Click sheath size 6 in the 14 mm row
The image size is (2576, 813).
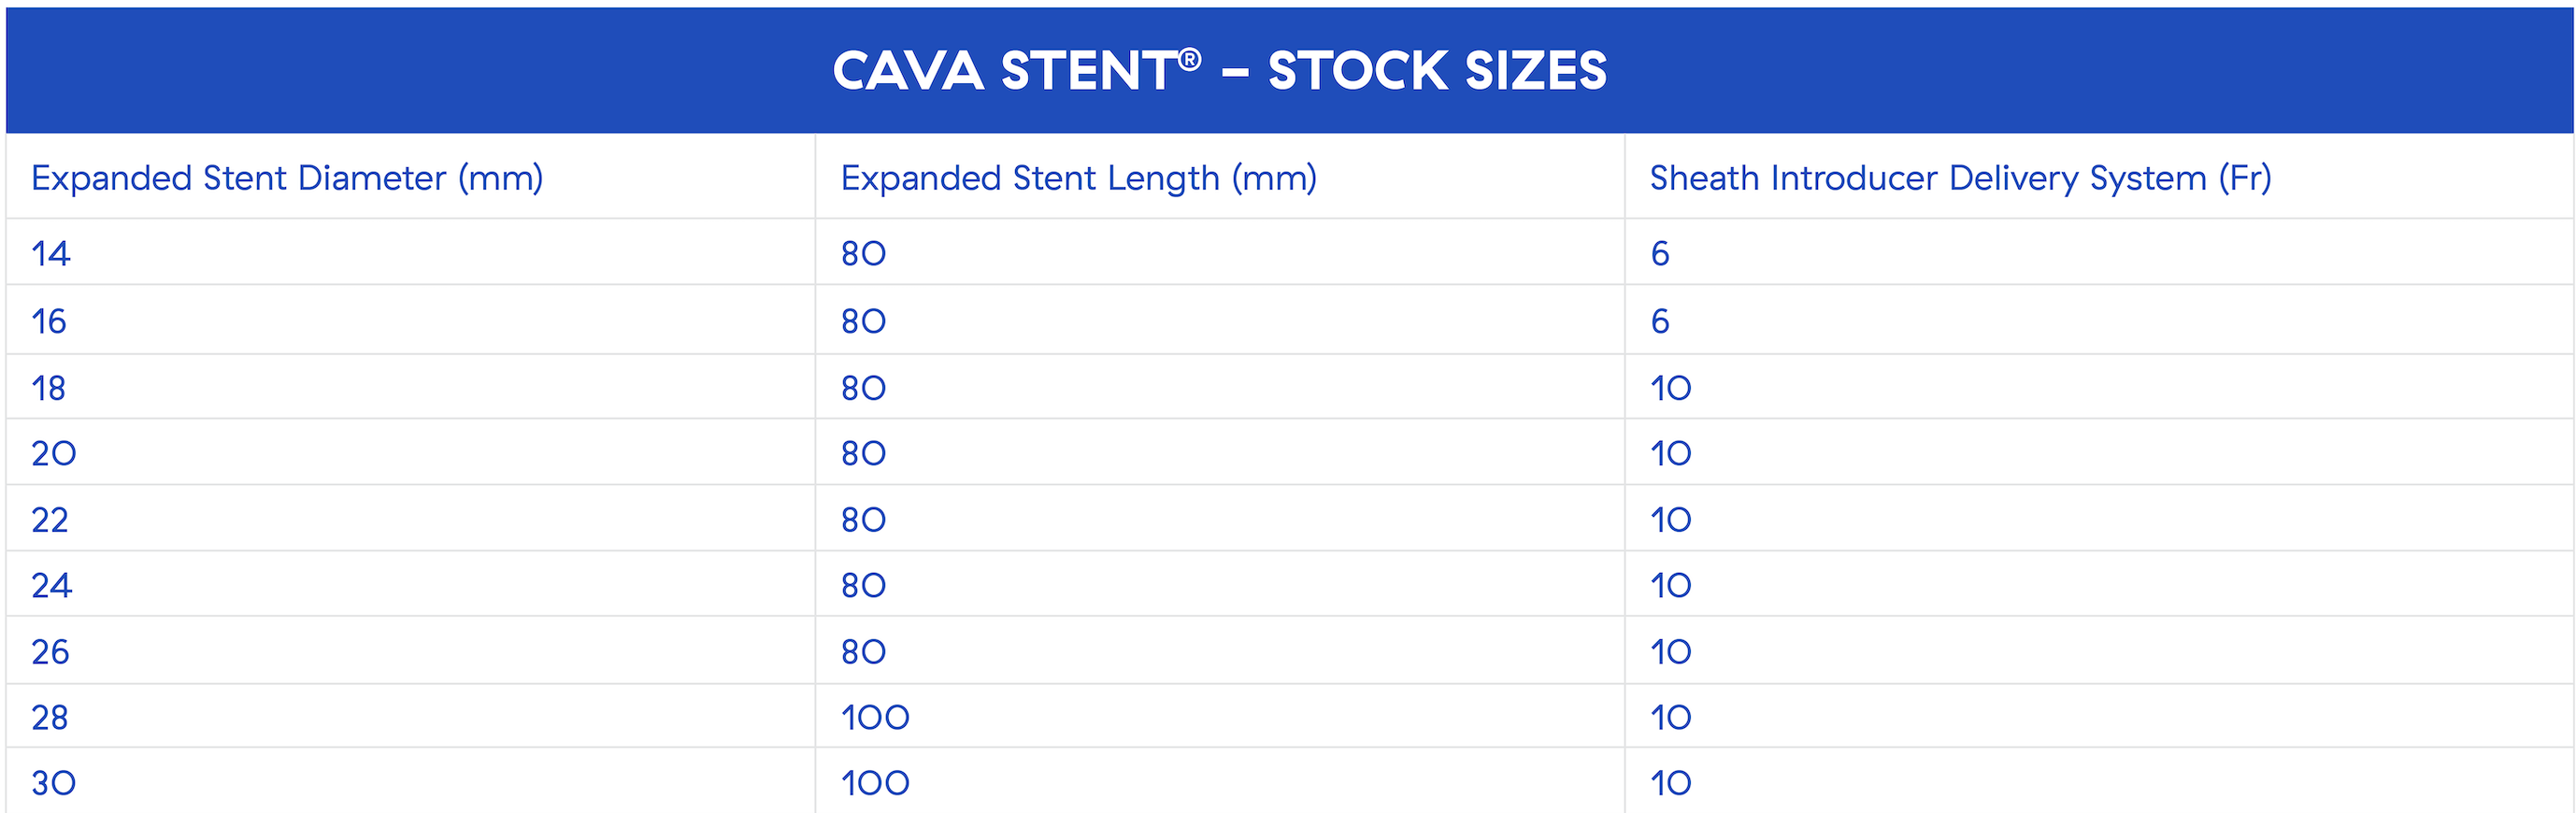pyautogui.click(x=1660, y=253)
